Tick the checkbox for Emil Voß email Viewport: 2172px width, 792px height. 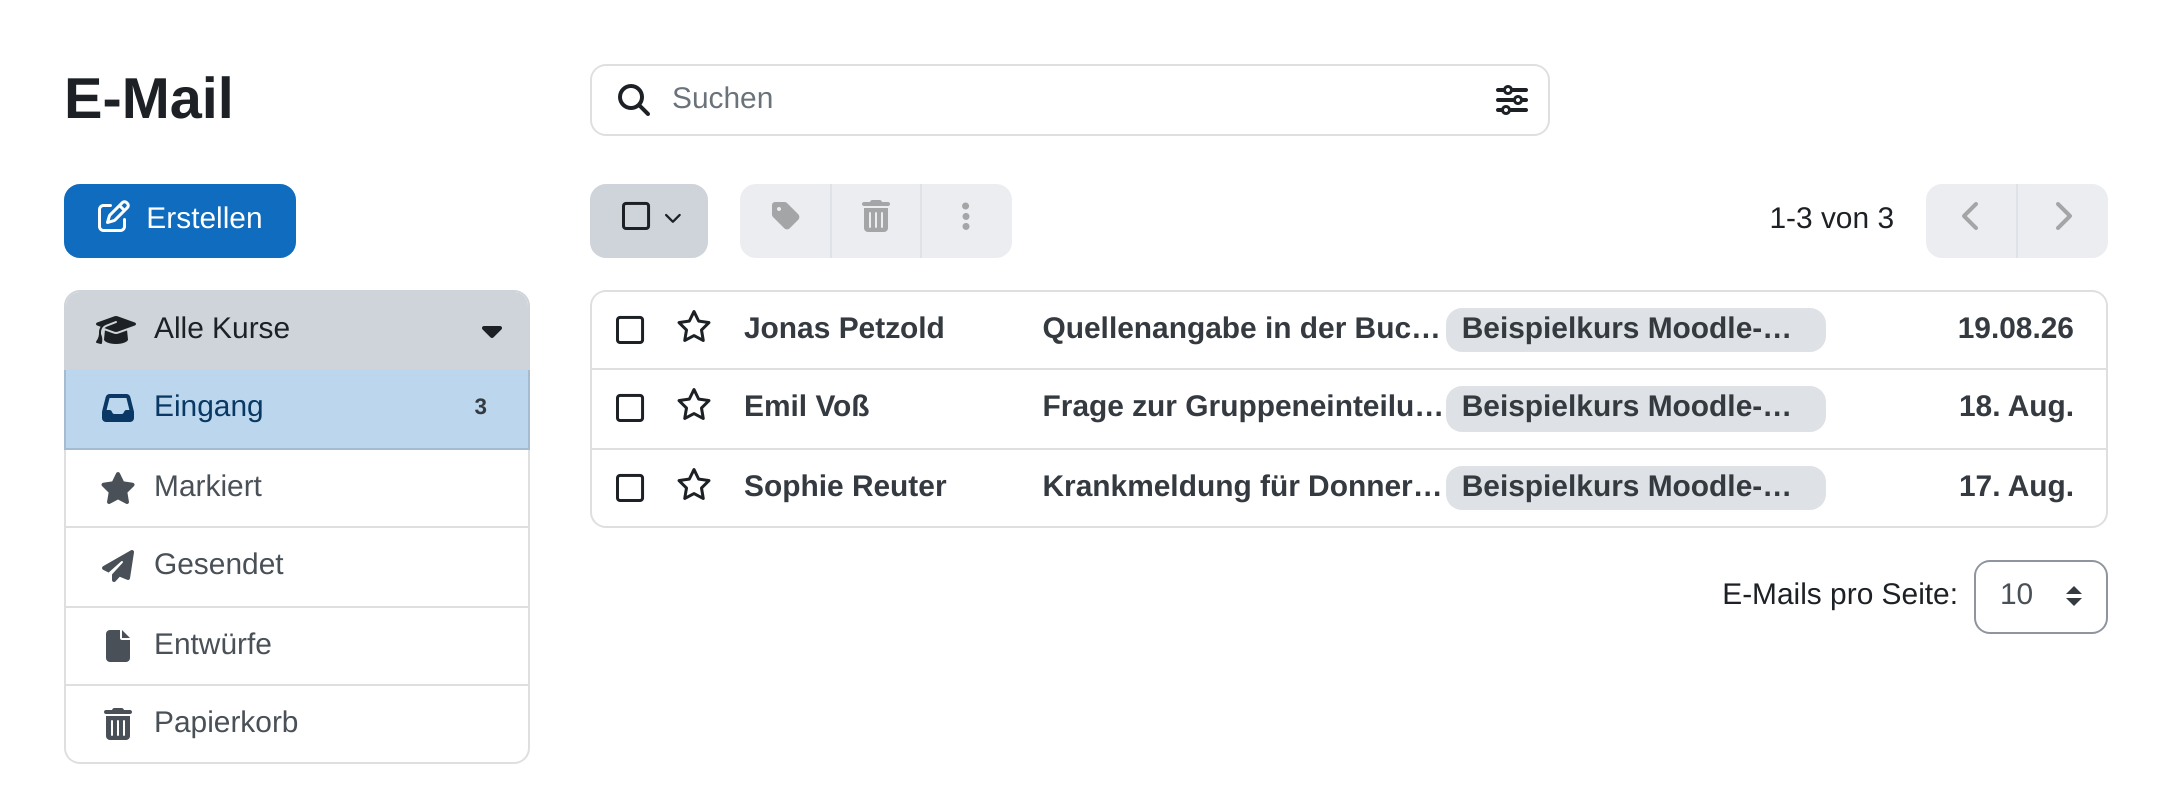point(630,408)
